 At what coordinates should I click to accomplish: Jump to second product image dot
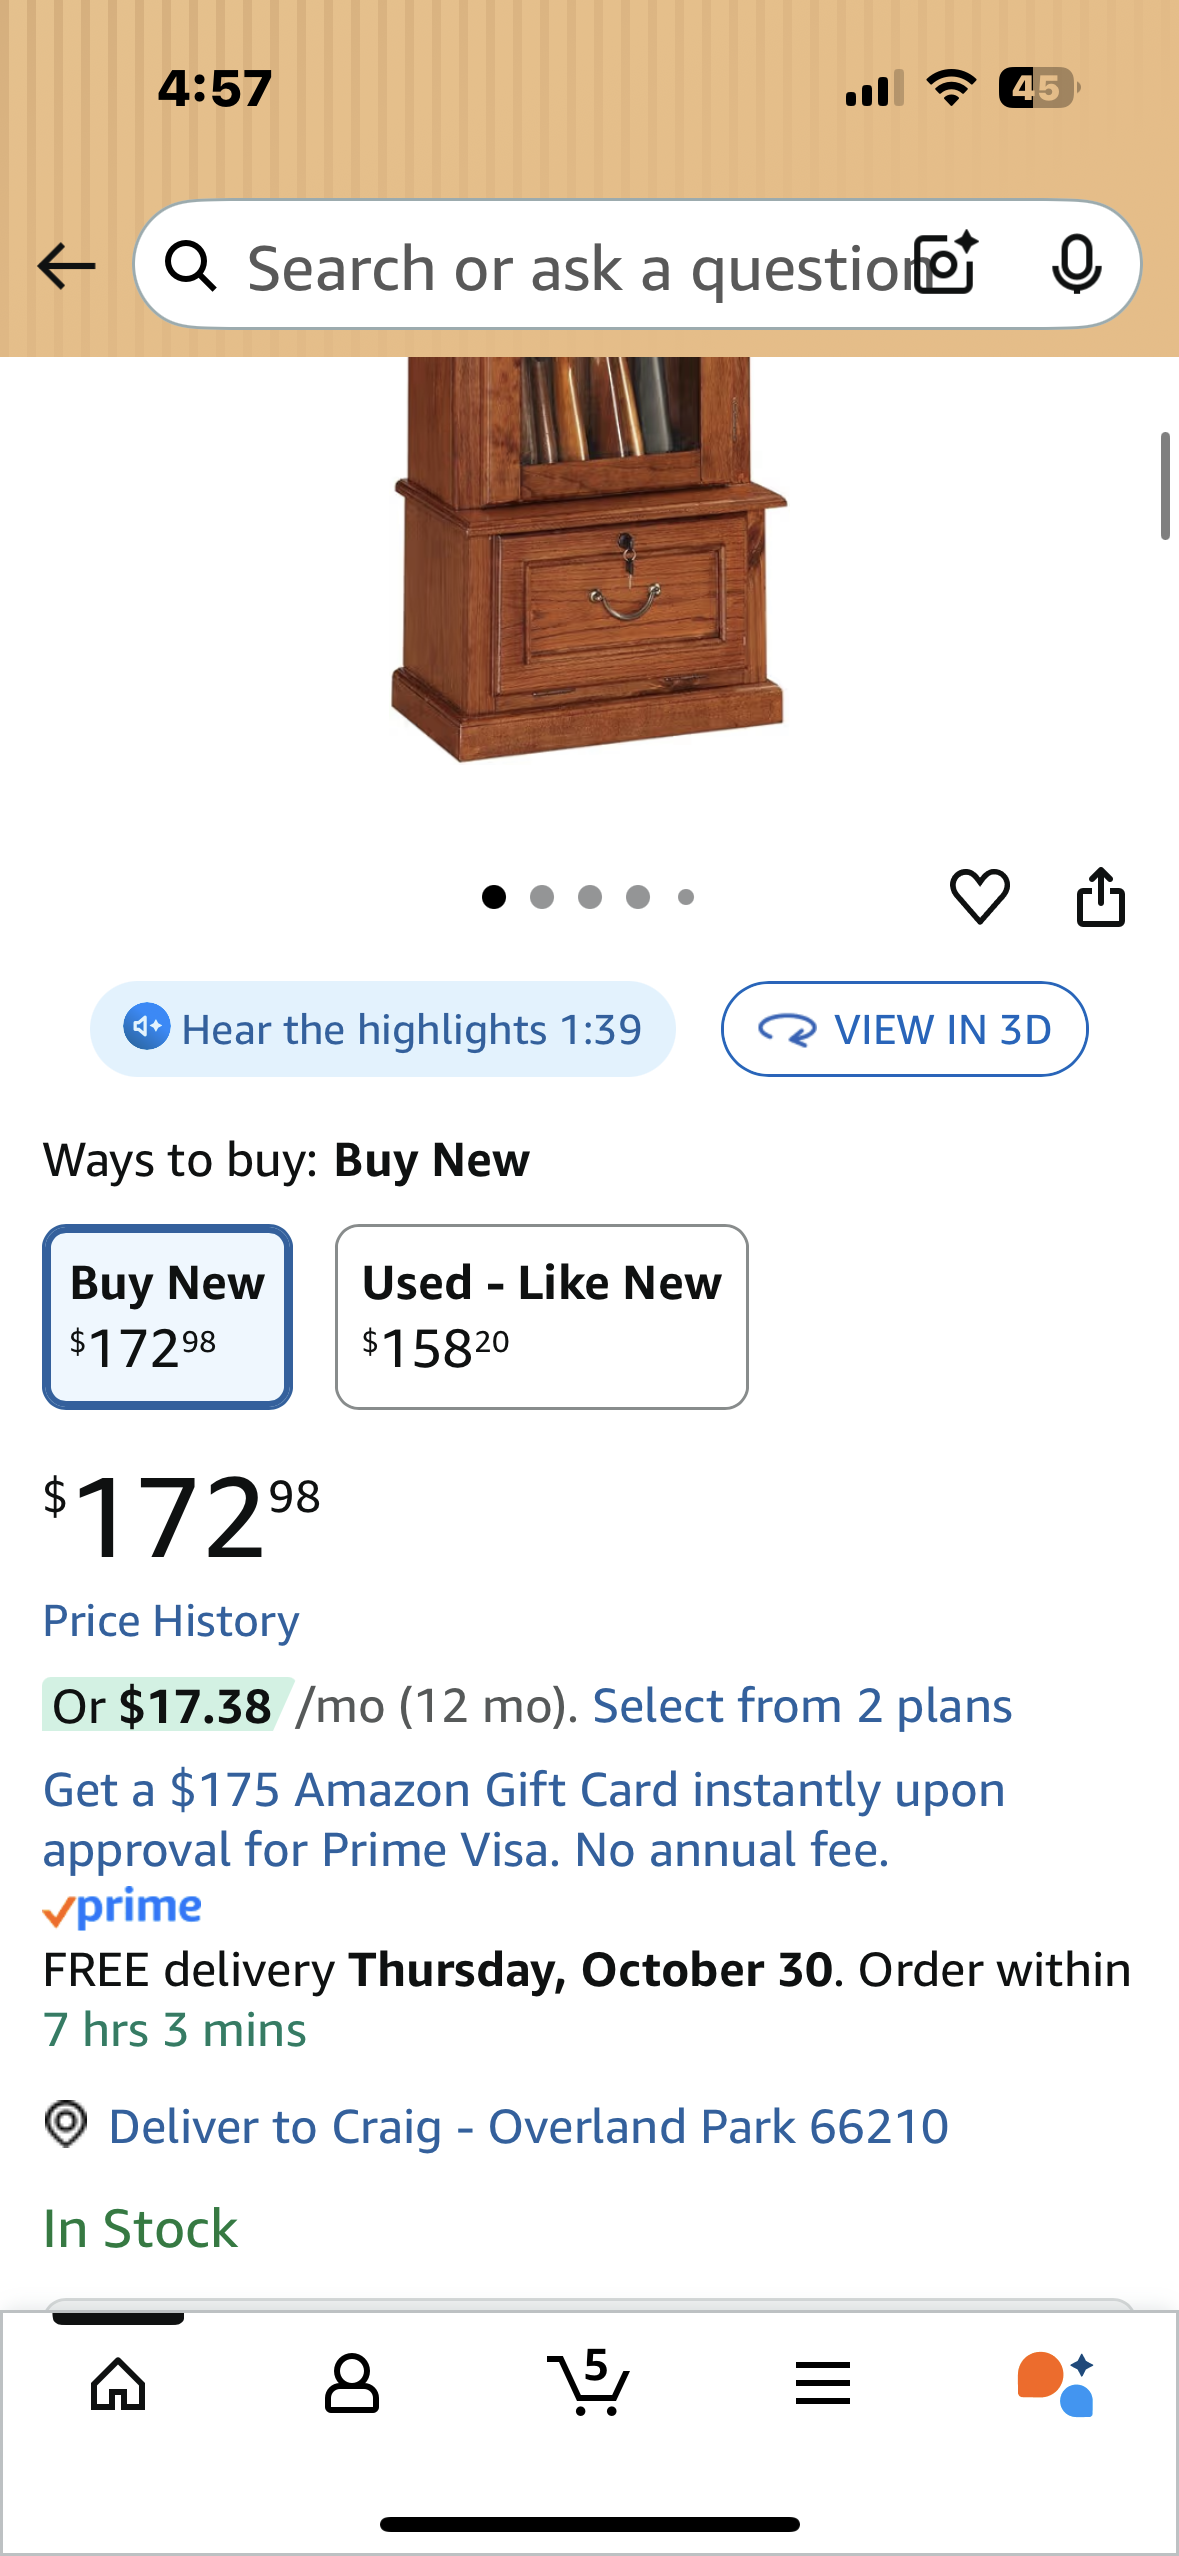[x=542, y=897]
